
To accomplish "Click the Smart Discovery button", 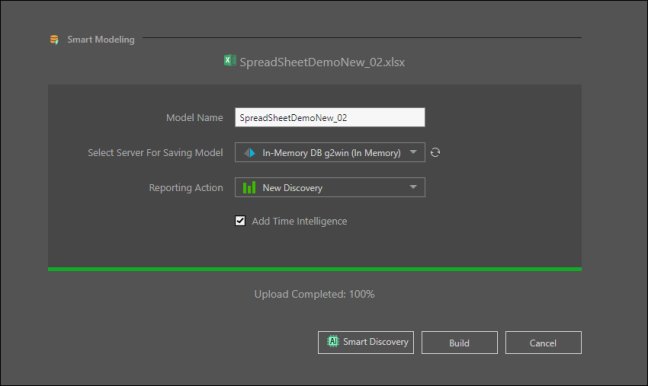I will pyautogui.click(x=366, y=342).
